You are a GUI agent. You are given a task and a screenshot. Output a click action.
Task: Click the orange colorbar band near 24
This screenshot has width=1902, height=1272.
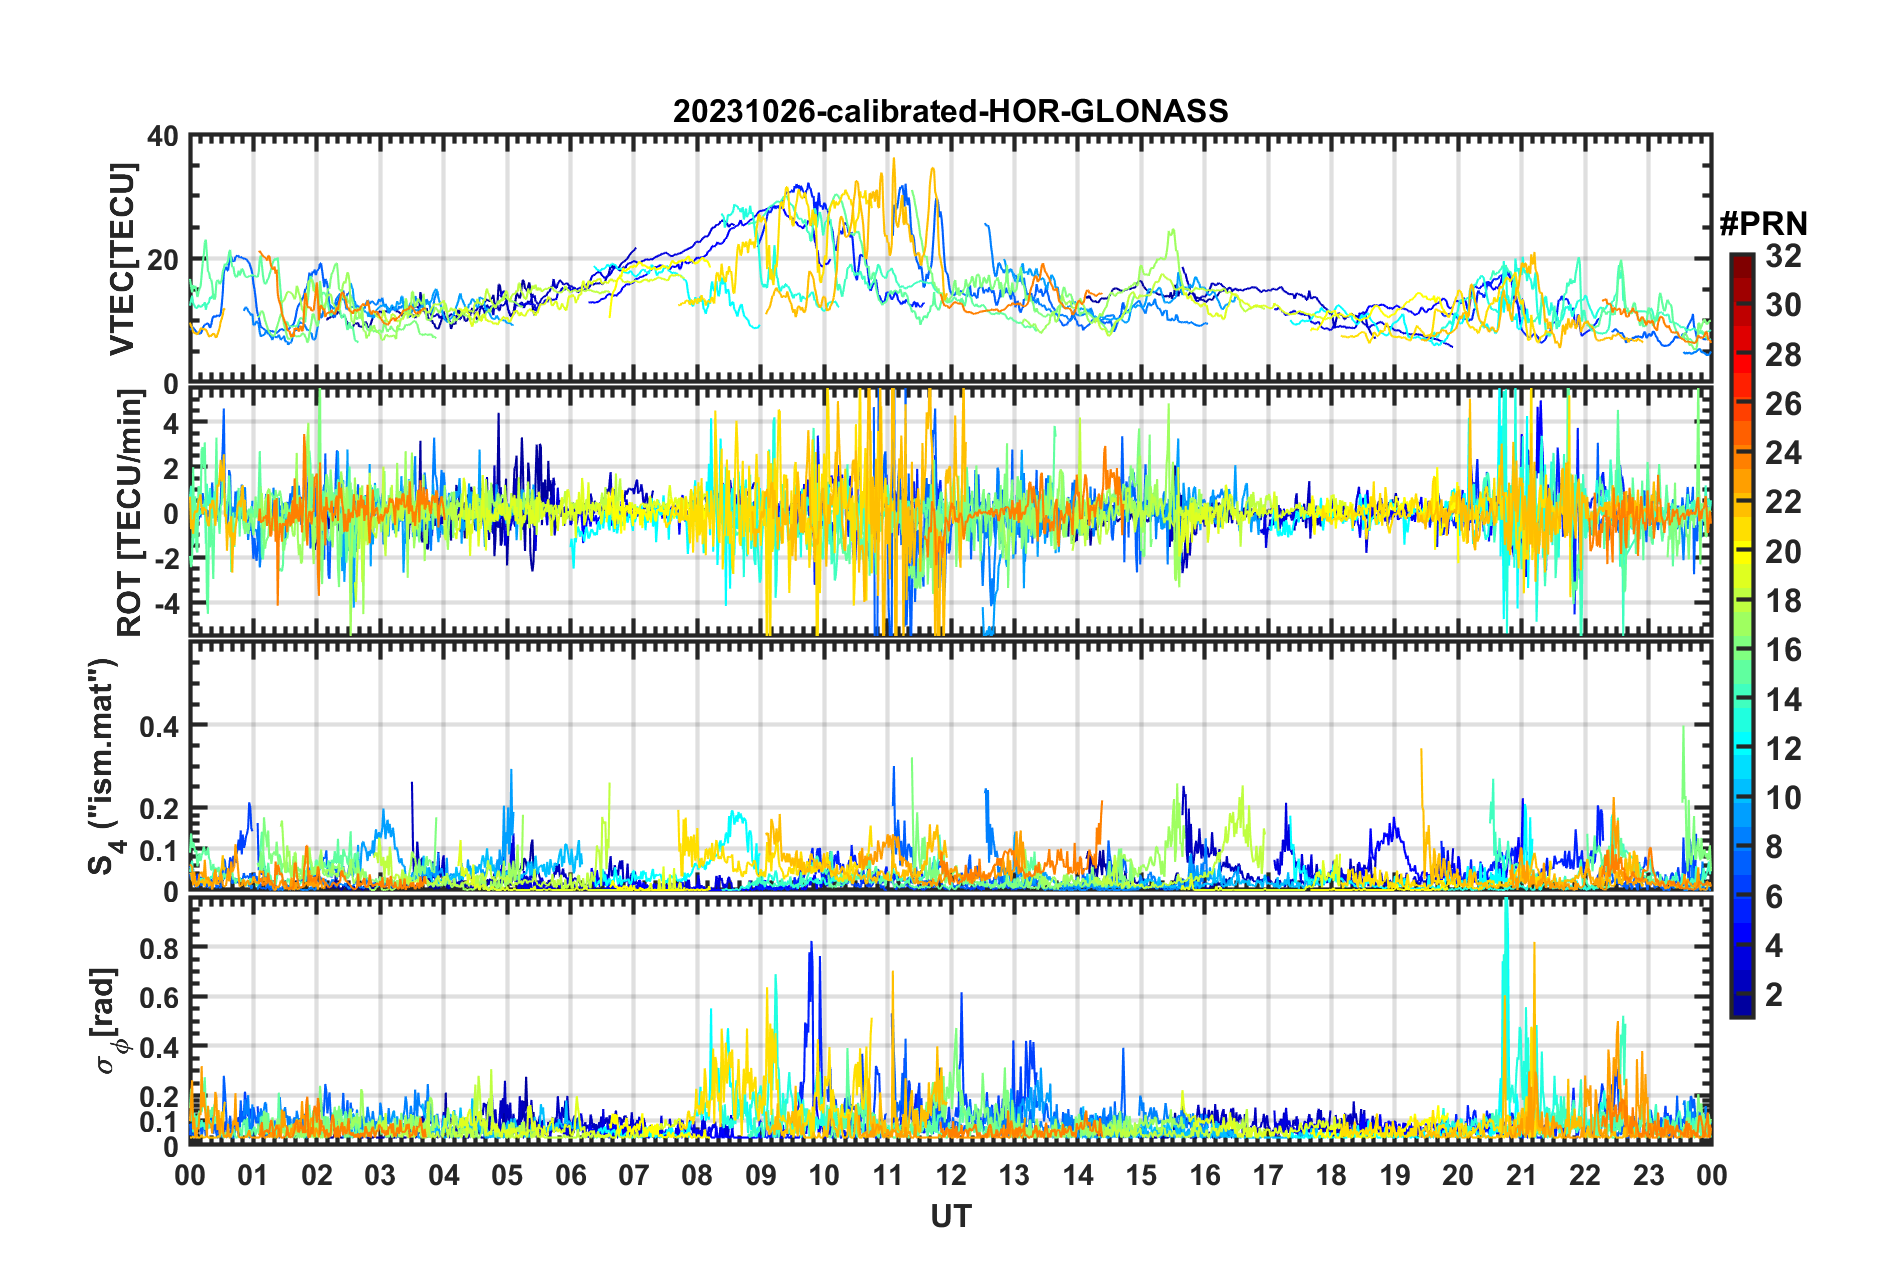coord(1741,453)
